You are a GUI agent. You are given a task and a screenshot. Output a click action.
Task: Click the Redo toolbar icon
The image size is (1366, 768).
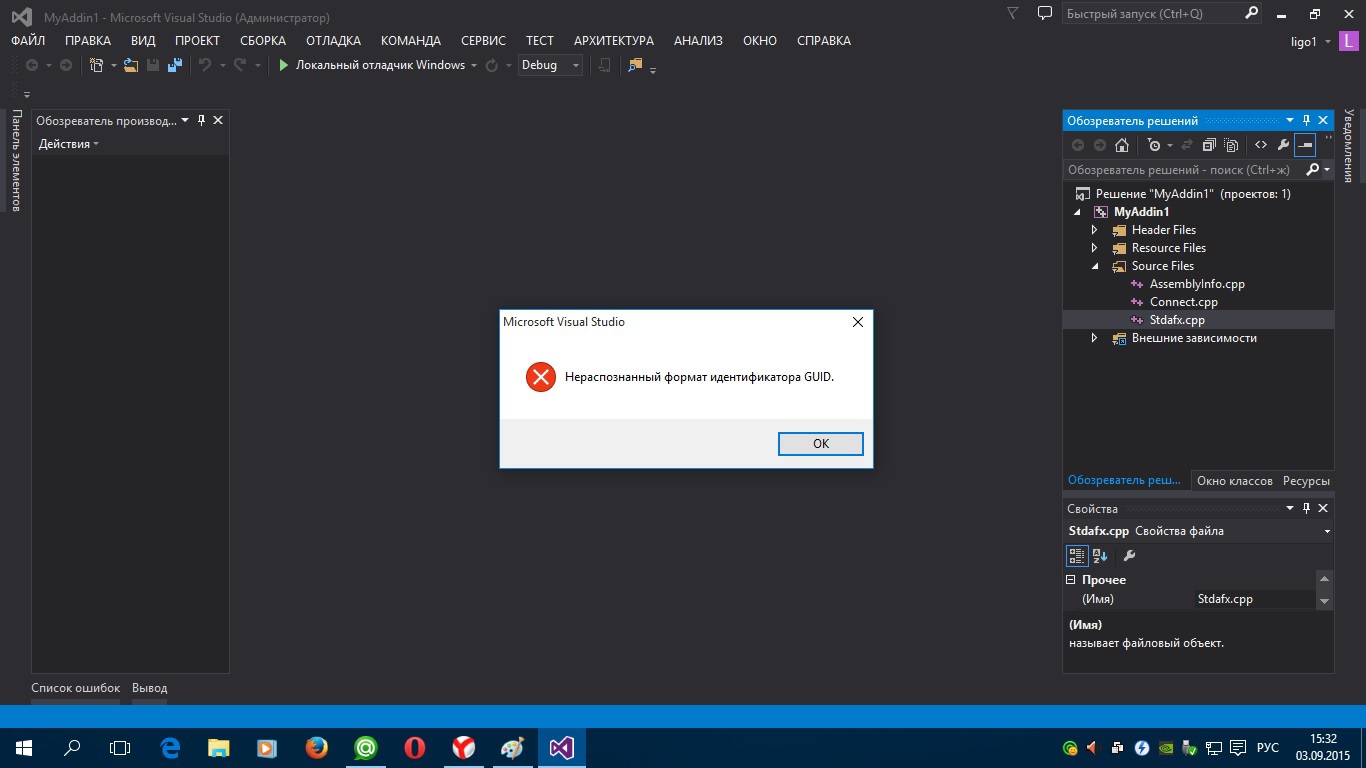240,65
